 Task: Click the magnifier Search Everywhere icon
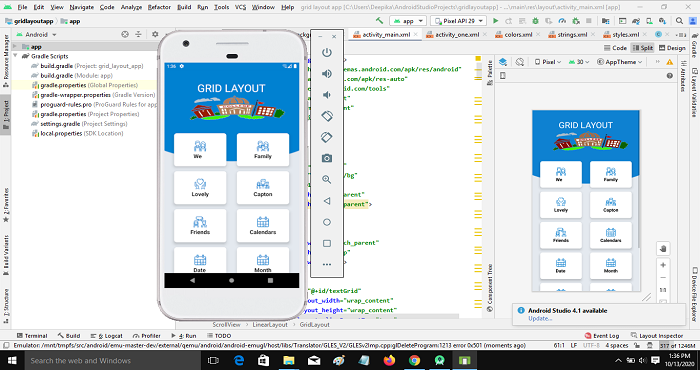(x=679, y=21)
